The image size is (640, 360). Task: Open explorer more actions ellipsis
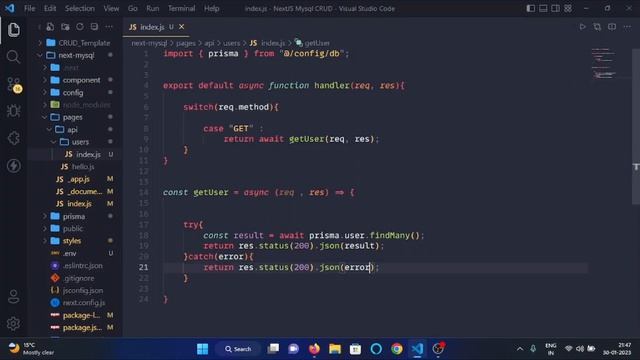[x=109, y=27]
